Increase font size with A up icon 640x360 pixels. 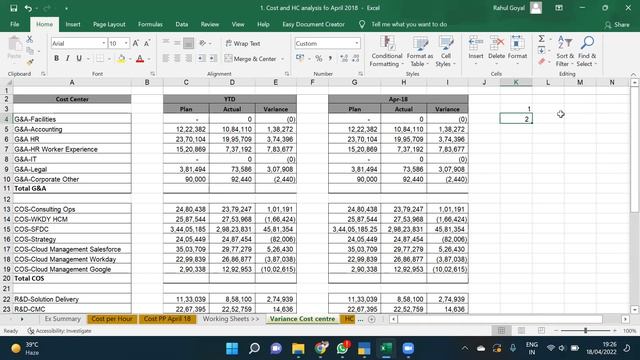click(136, 43)
